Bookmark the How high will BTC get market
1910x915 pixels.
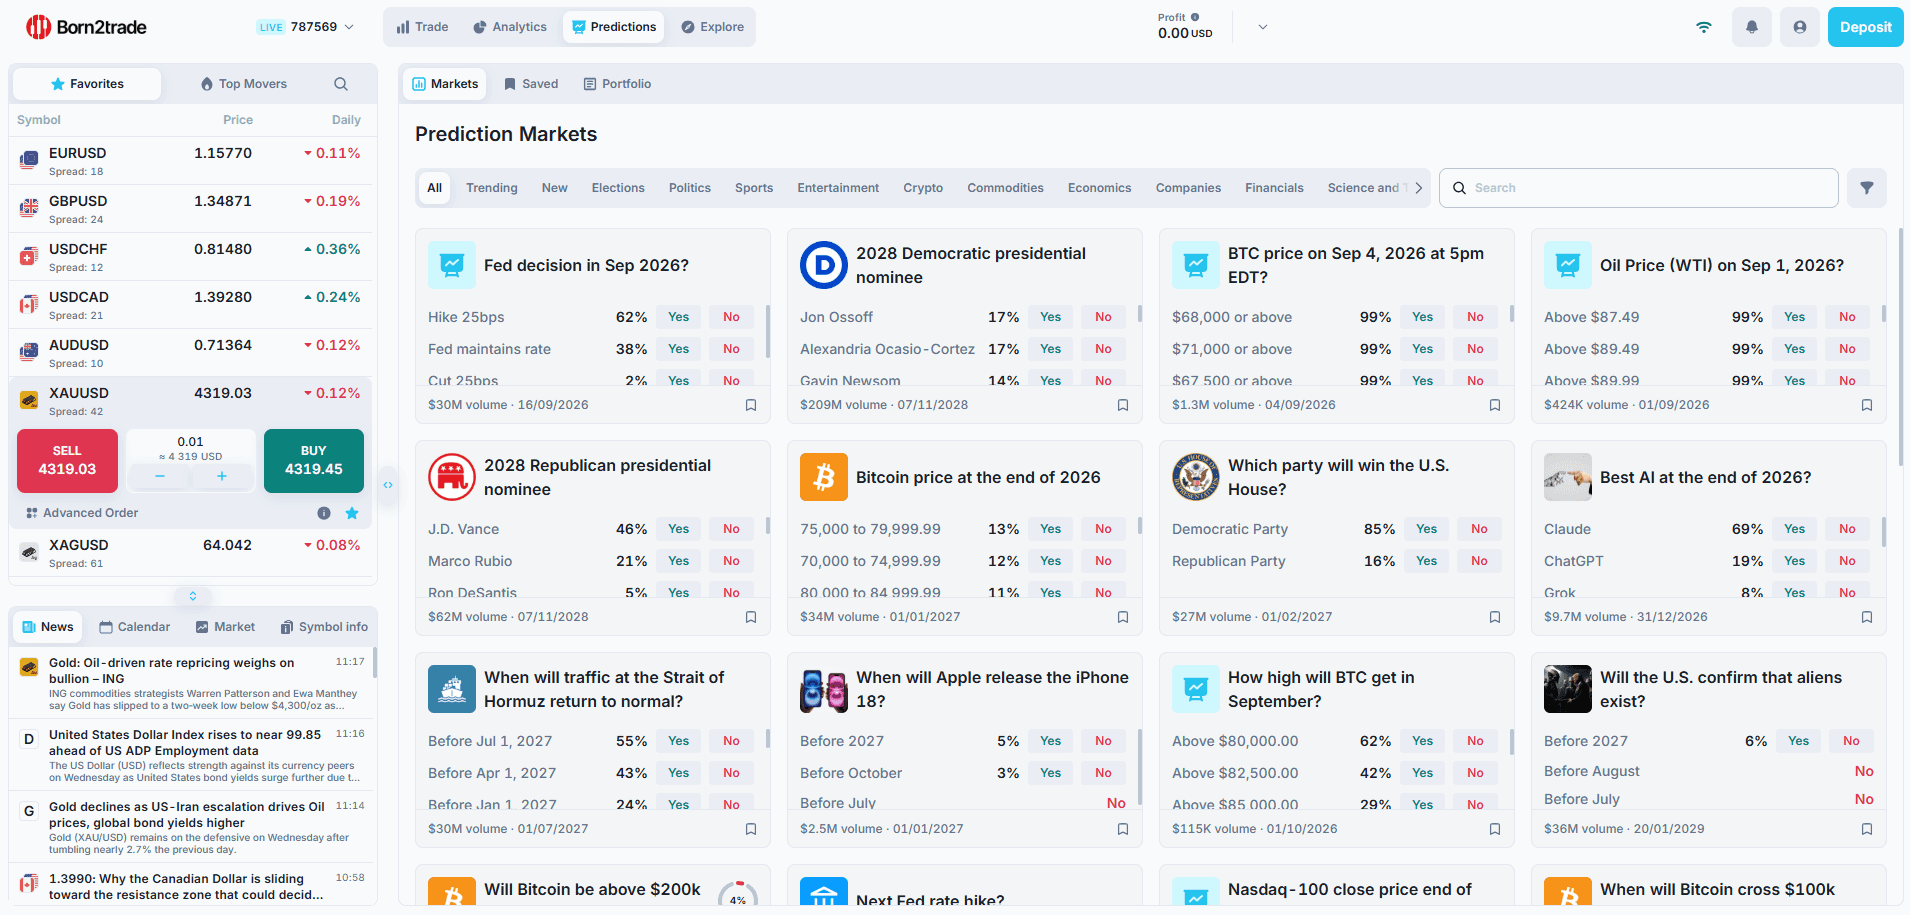click(1495, 829)
